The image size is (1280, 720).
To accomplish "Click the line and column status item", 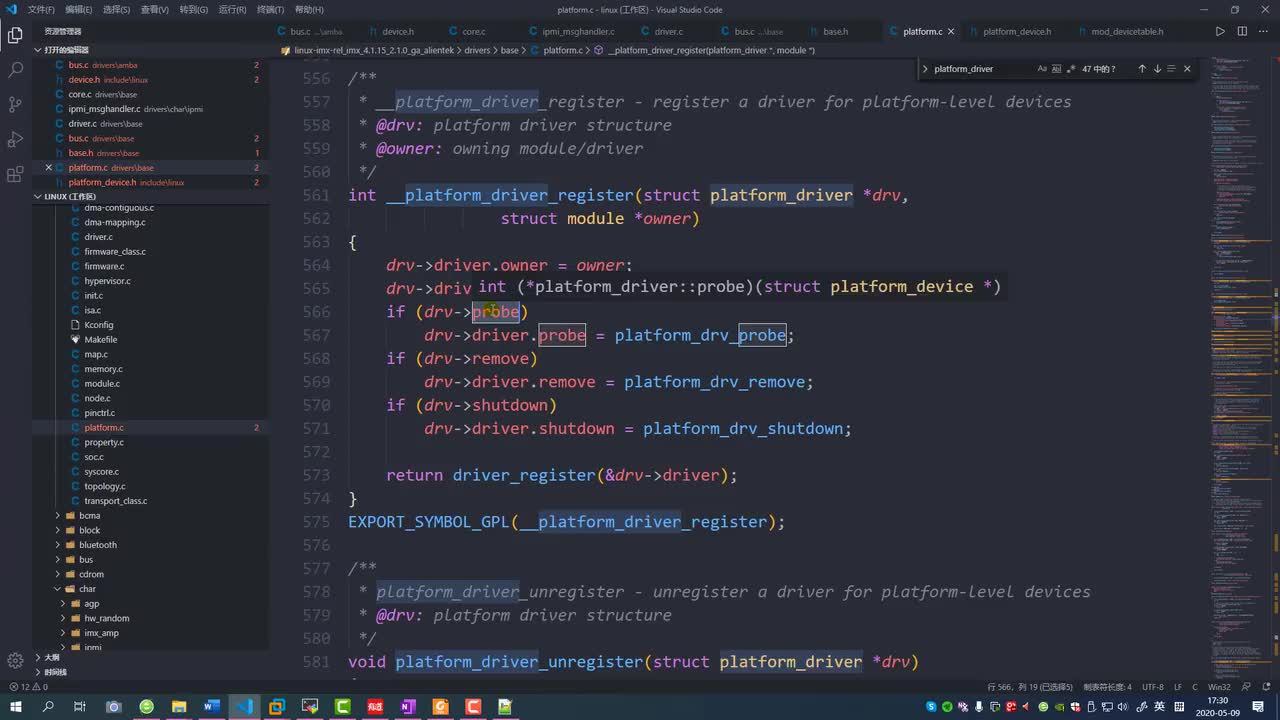I will [1029, 687].
